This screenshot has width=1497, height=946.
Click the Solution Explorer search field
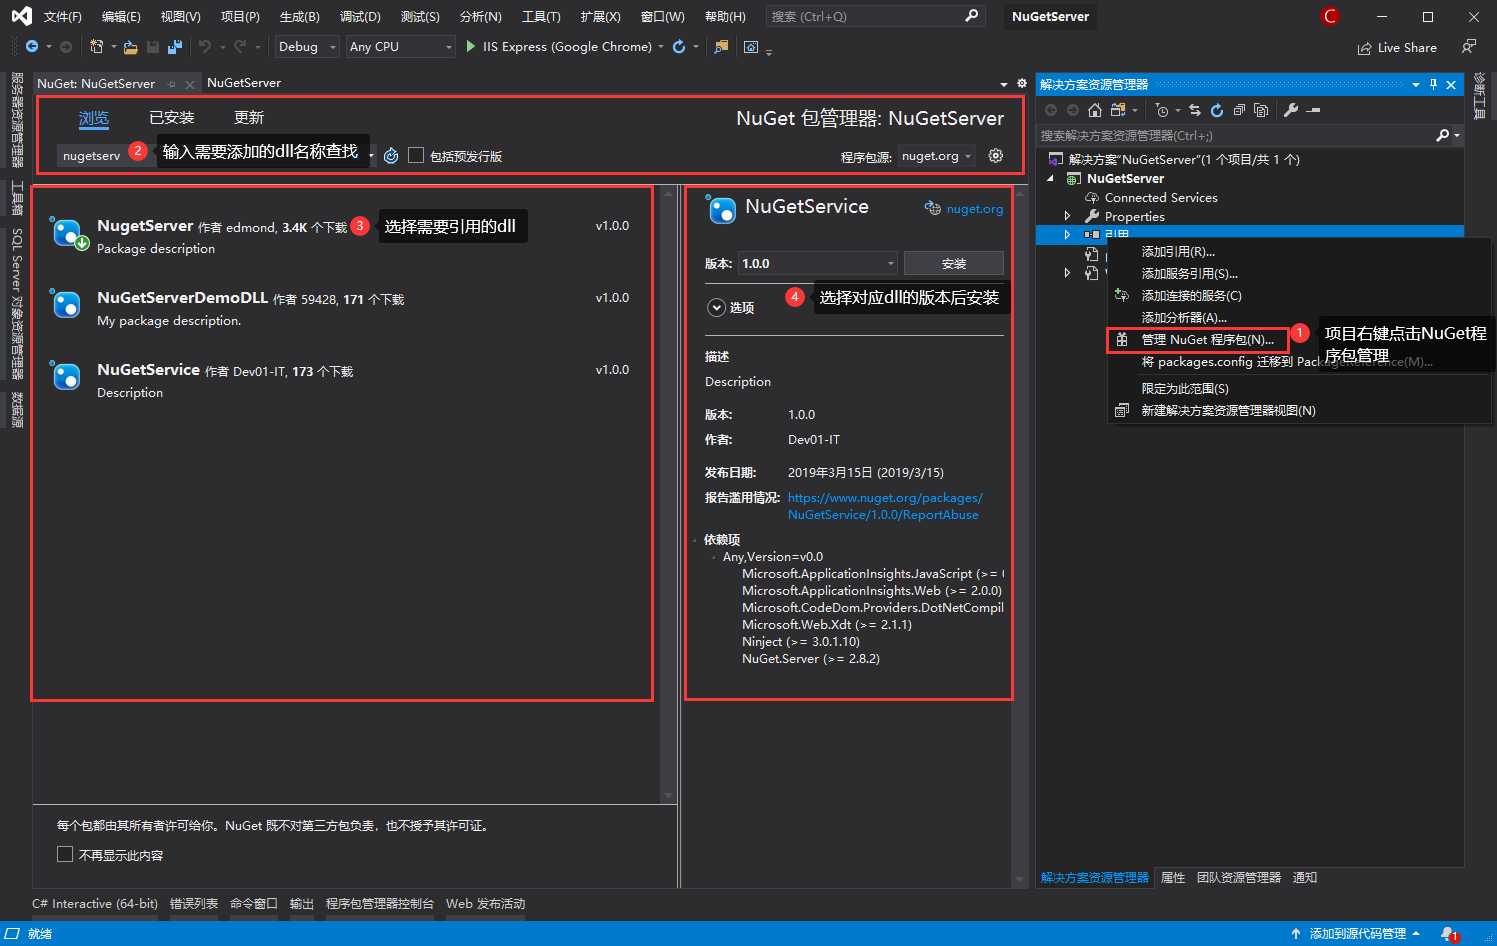pyautogui.click(x=1236, y=135)
